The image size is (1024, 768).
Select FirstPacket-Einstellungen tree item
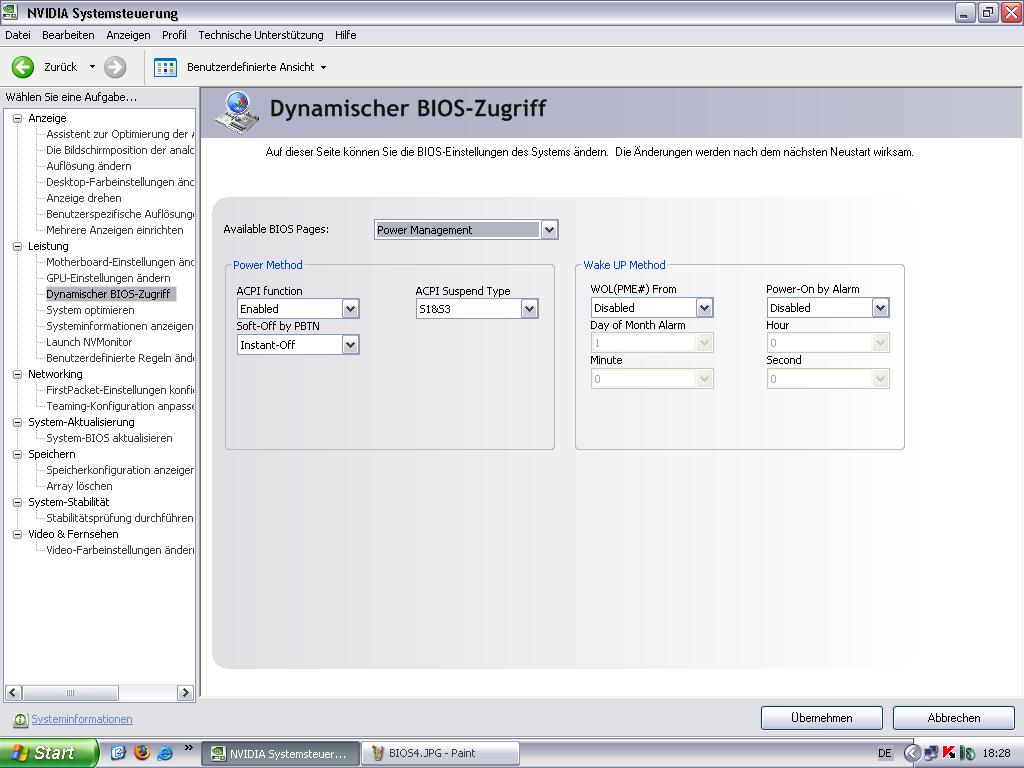click(x=120, y=391)
